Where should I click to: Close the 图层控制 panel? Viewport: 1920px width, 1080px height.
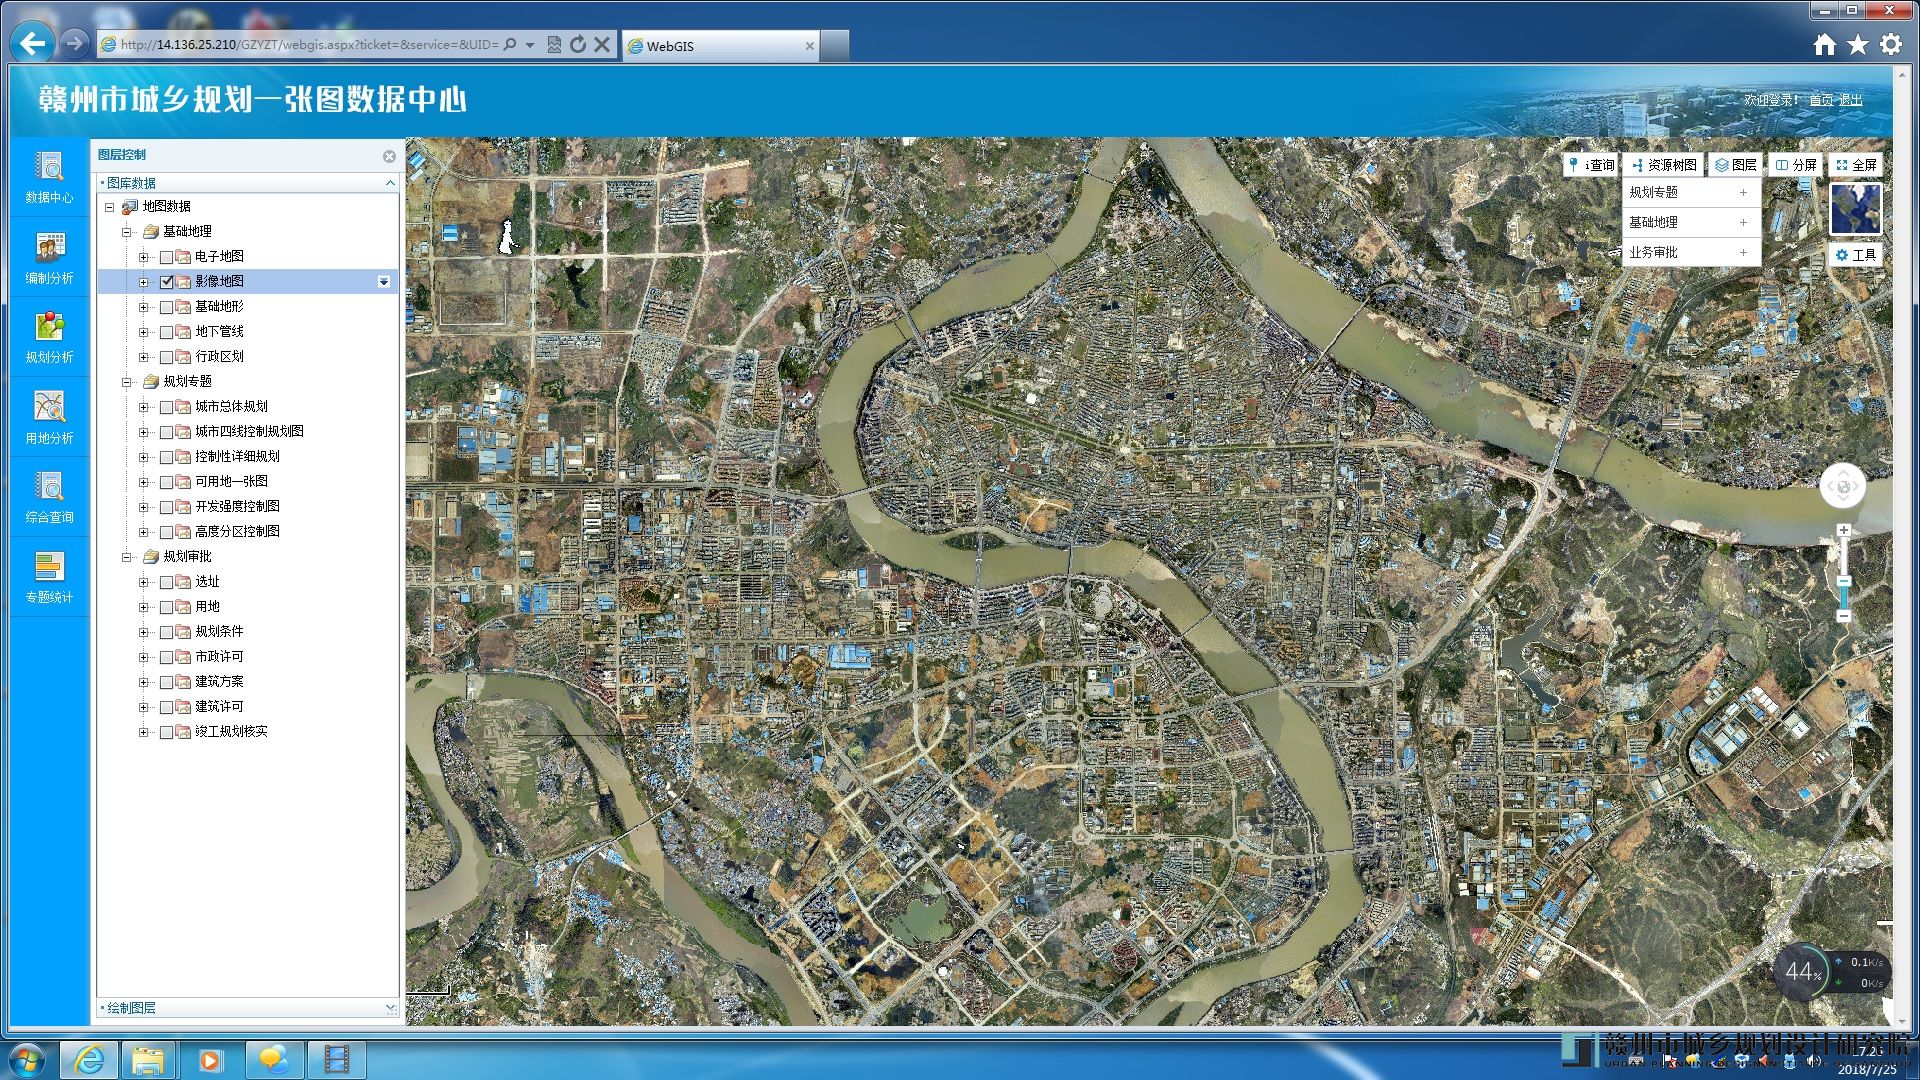[x=389, y=156]
